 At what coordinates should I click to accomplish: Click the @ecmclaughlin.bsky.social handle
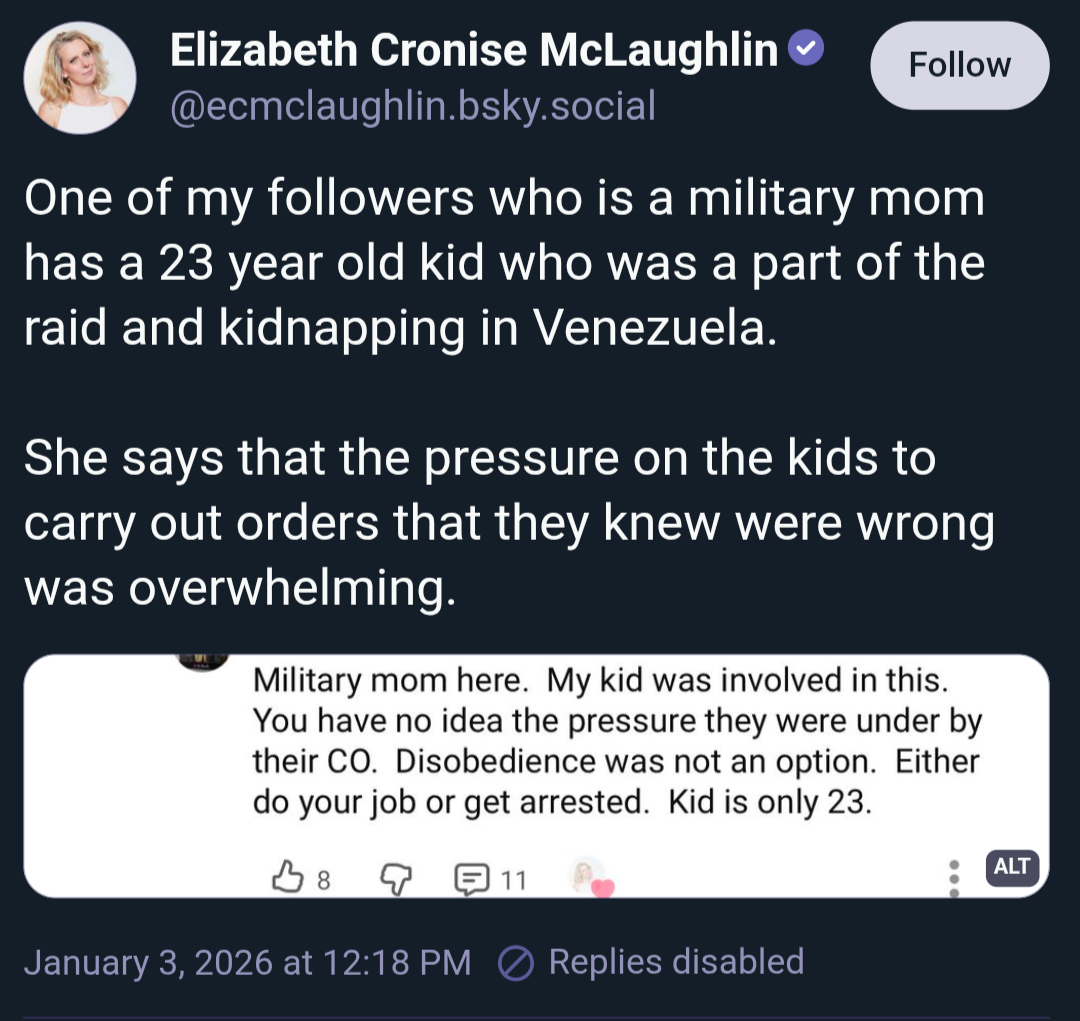pyautogui.click(x=413, y=104)
